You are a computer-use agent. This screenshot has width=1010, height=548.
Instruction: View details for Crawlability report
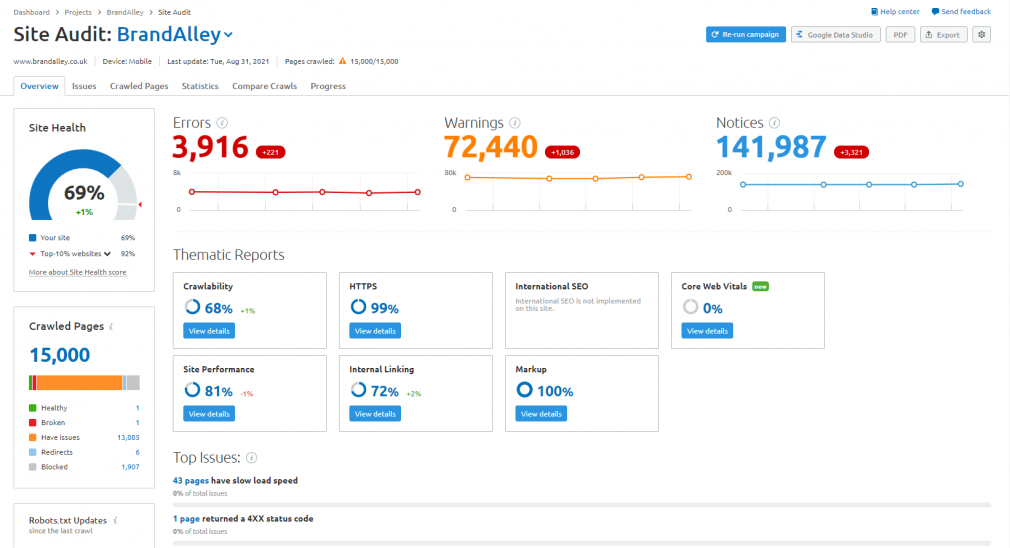click(x=209, y=331)
